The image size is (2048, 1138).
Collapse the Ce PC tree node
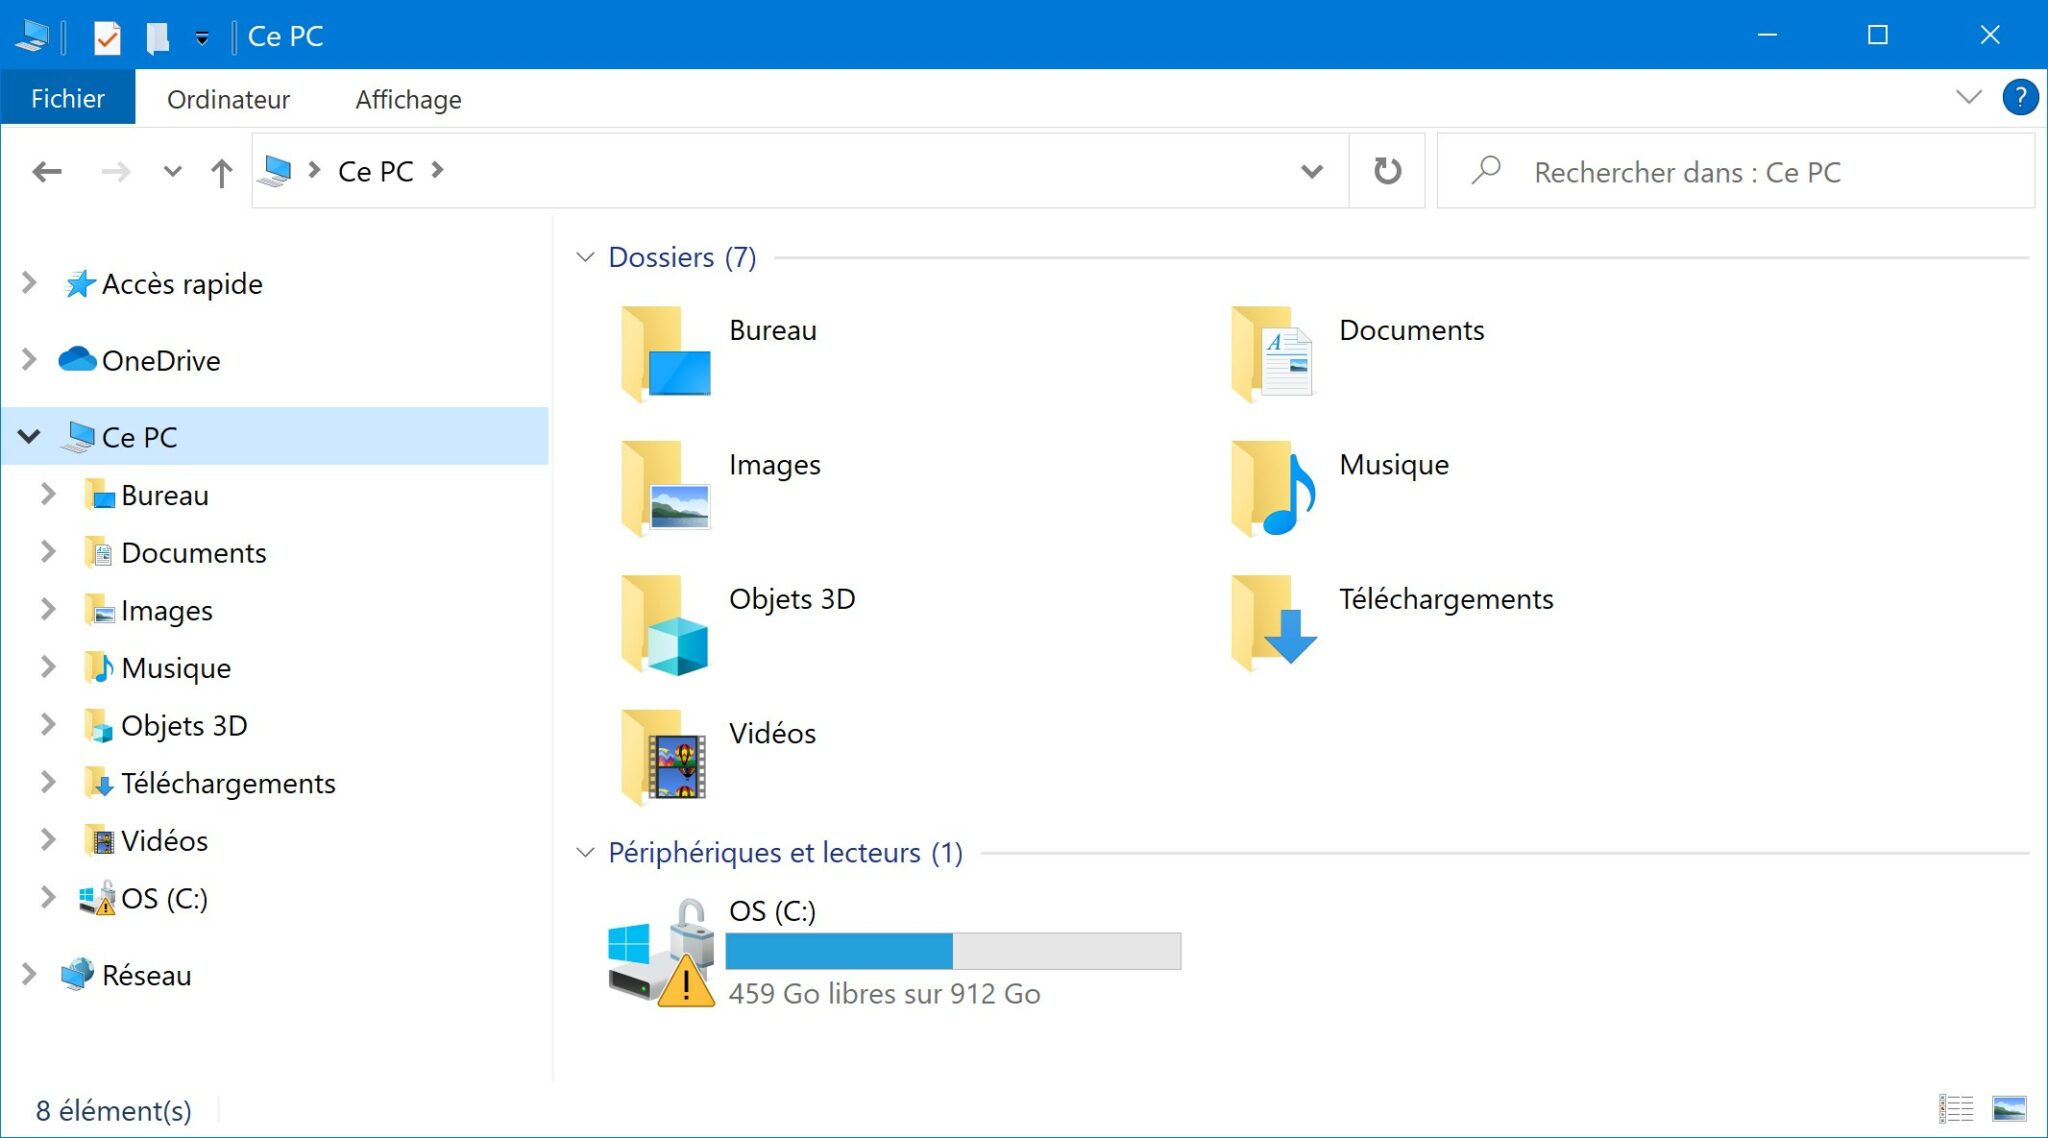pos(28,436)
